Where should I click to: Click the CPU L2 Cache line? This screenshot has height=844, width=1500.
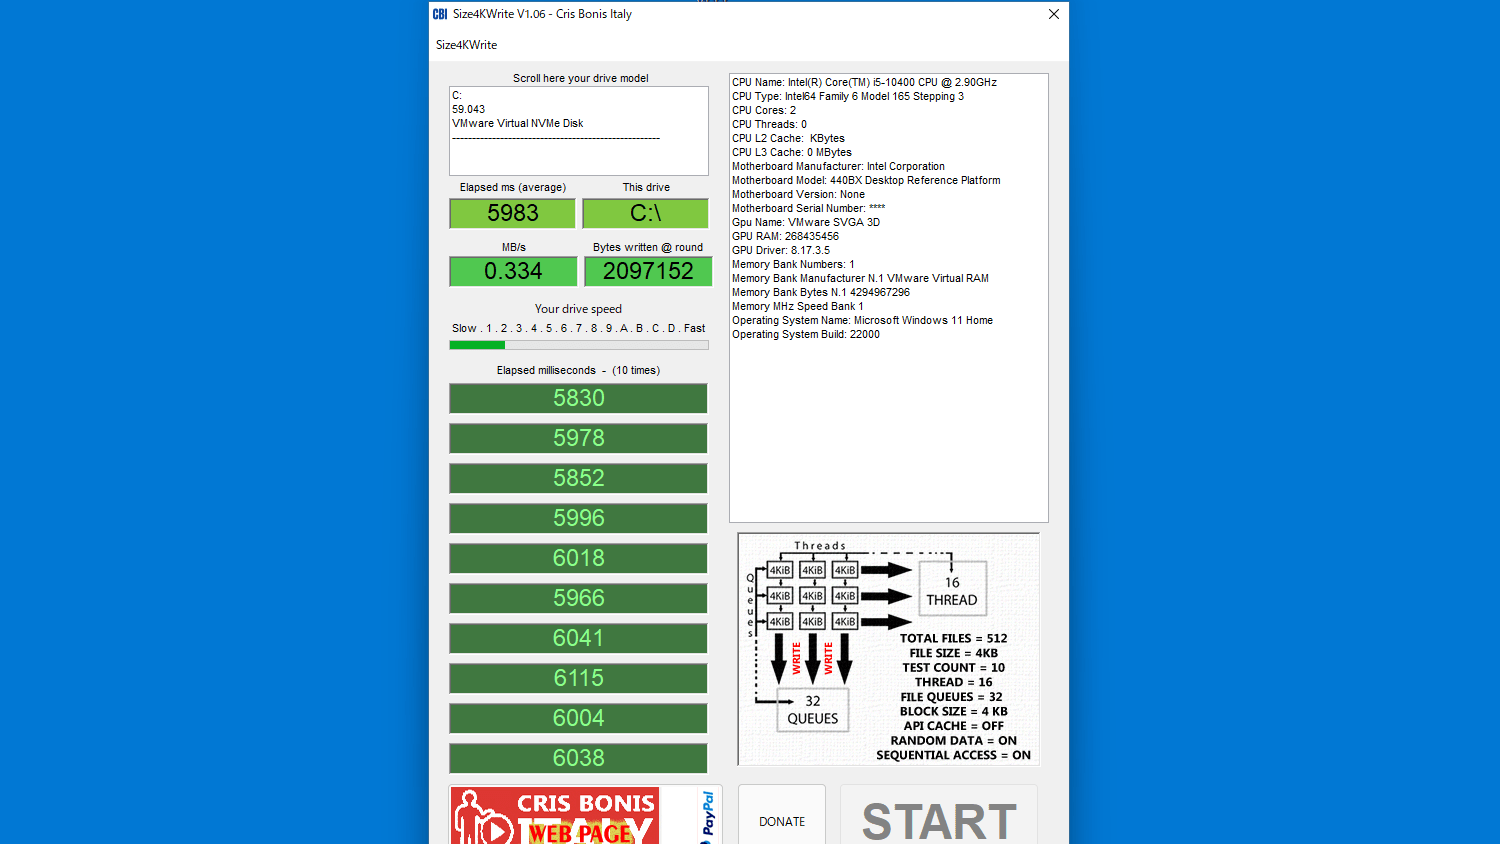point(788,138)
